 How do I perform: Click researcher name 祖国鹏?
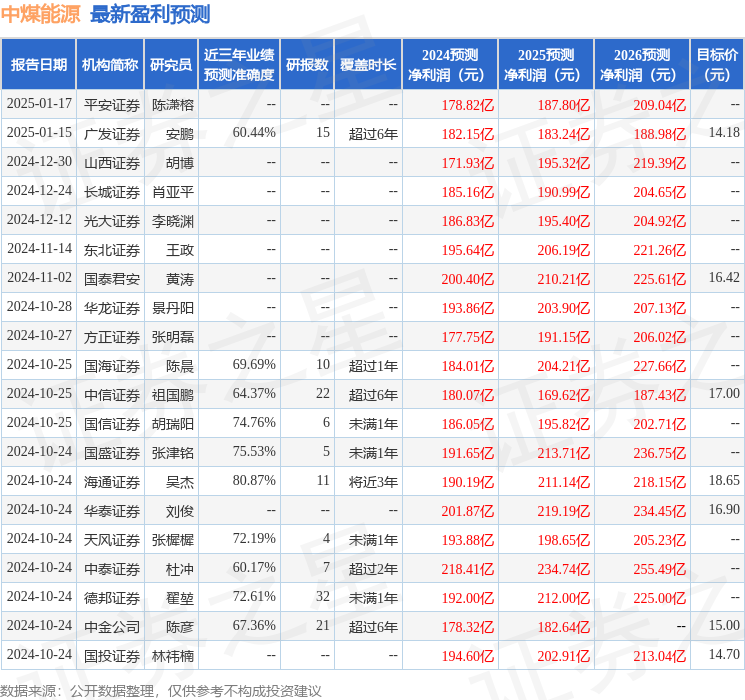point(173,395)
